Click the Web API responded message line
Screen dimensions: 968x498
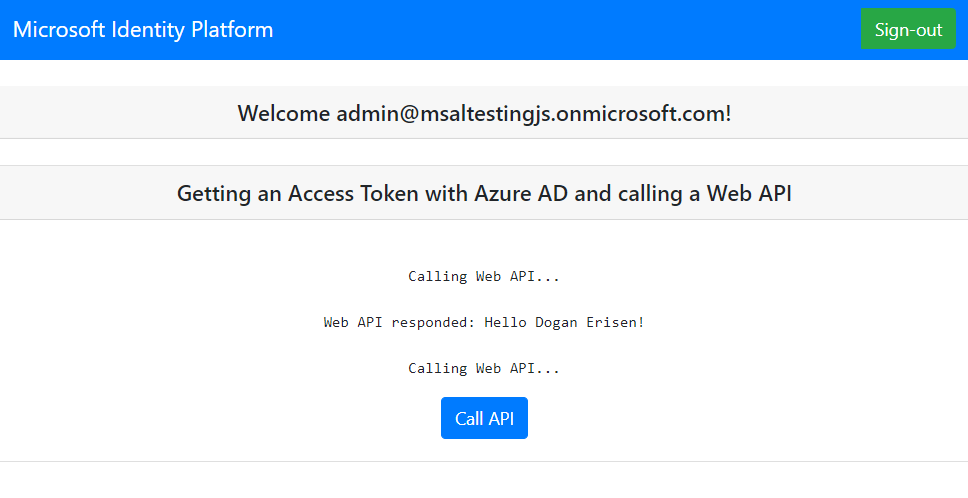(484, 322)
